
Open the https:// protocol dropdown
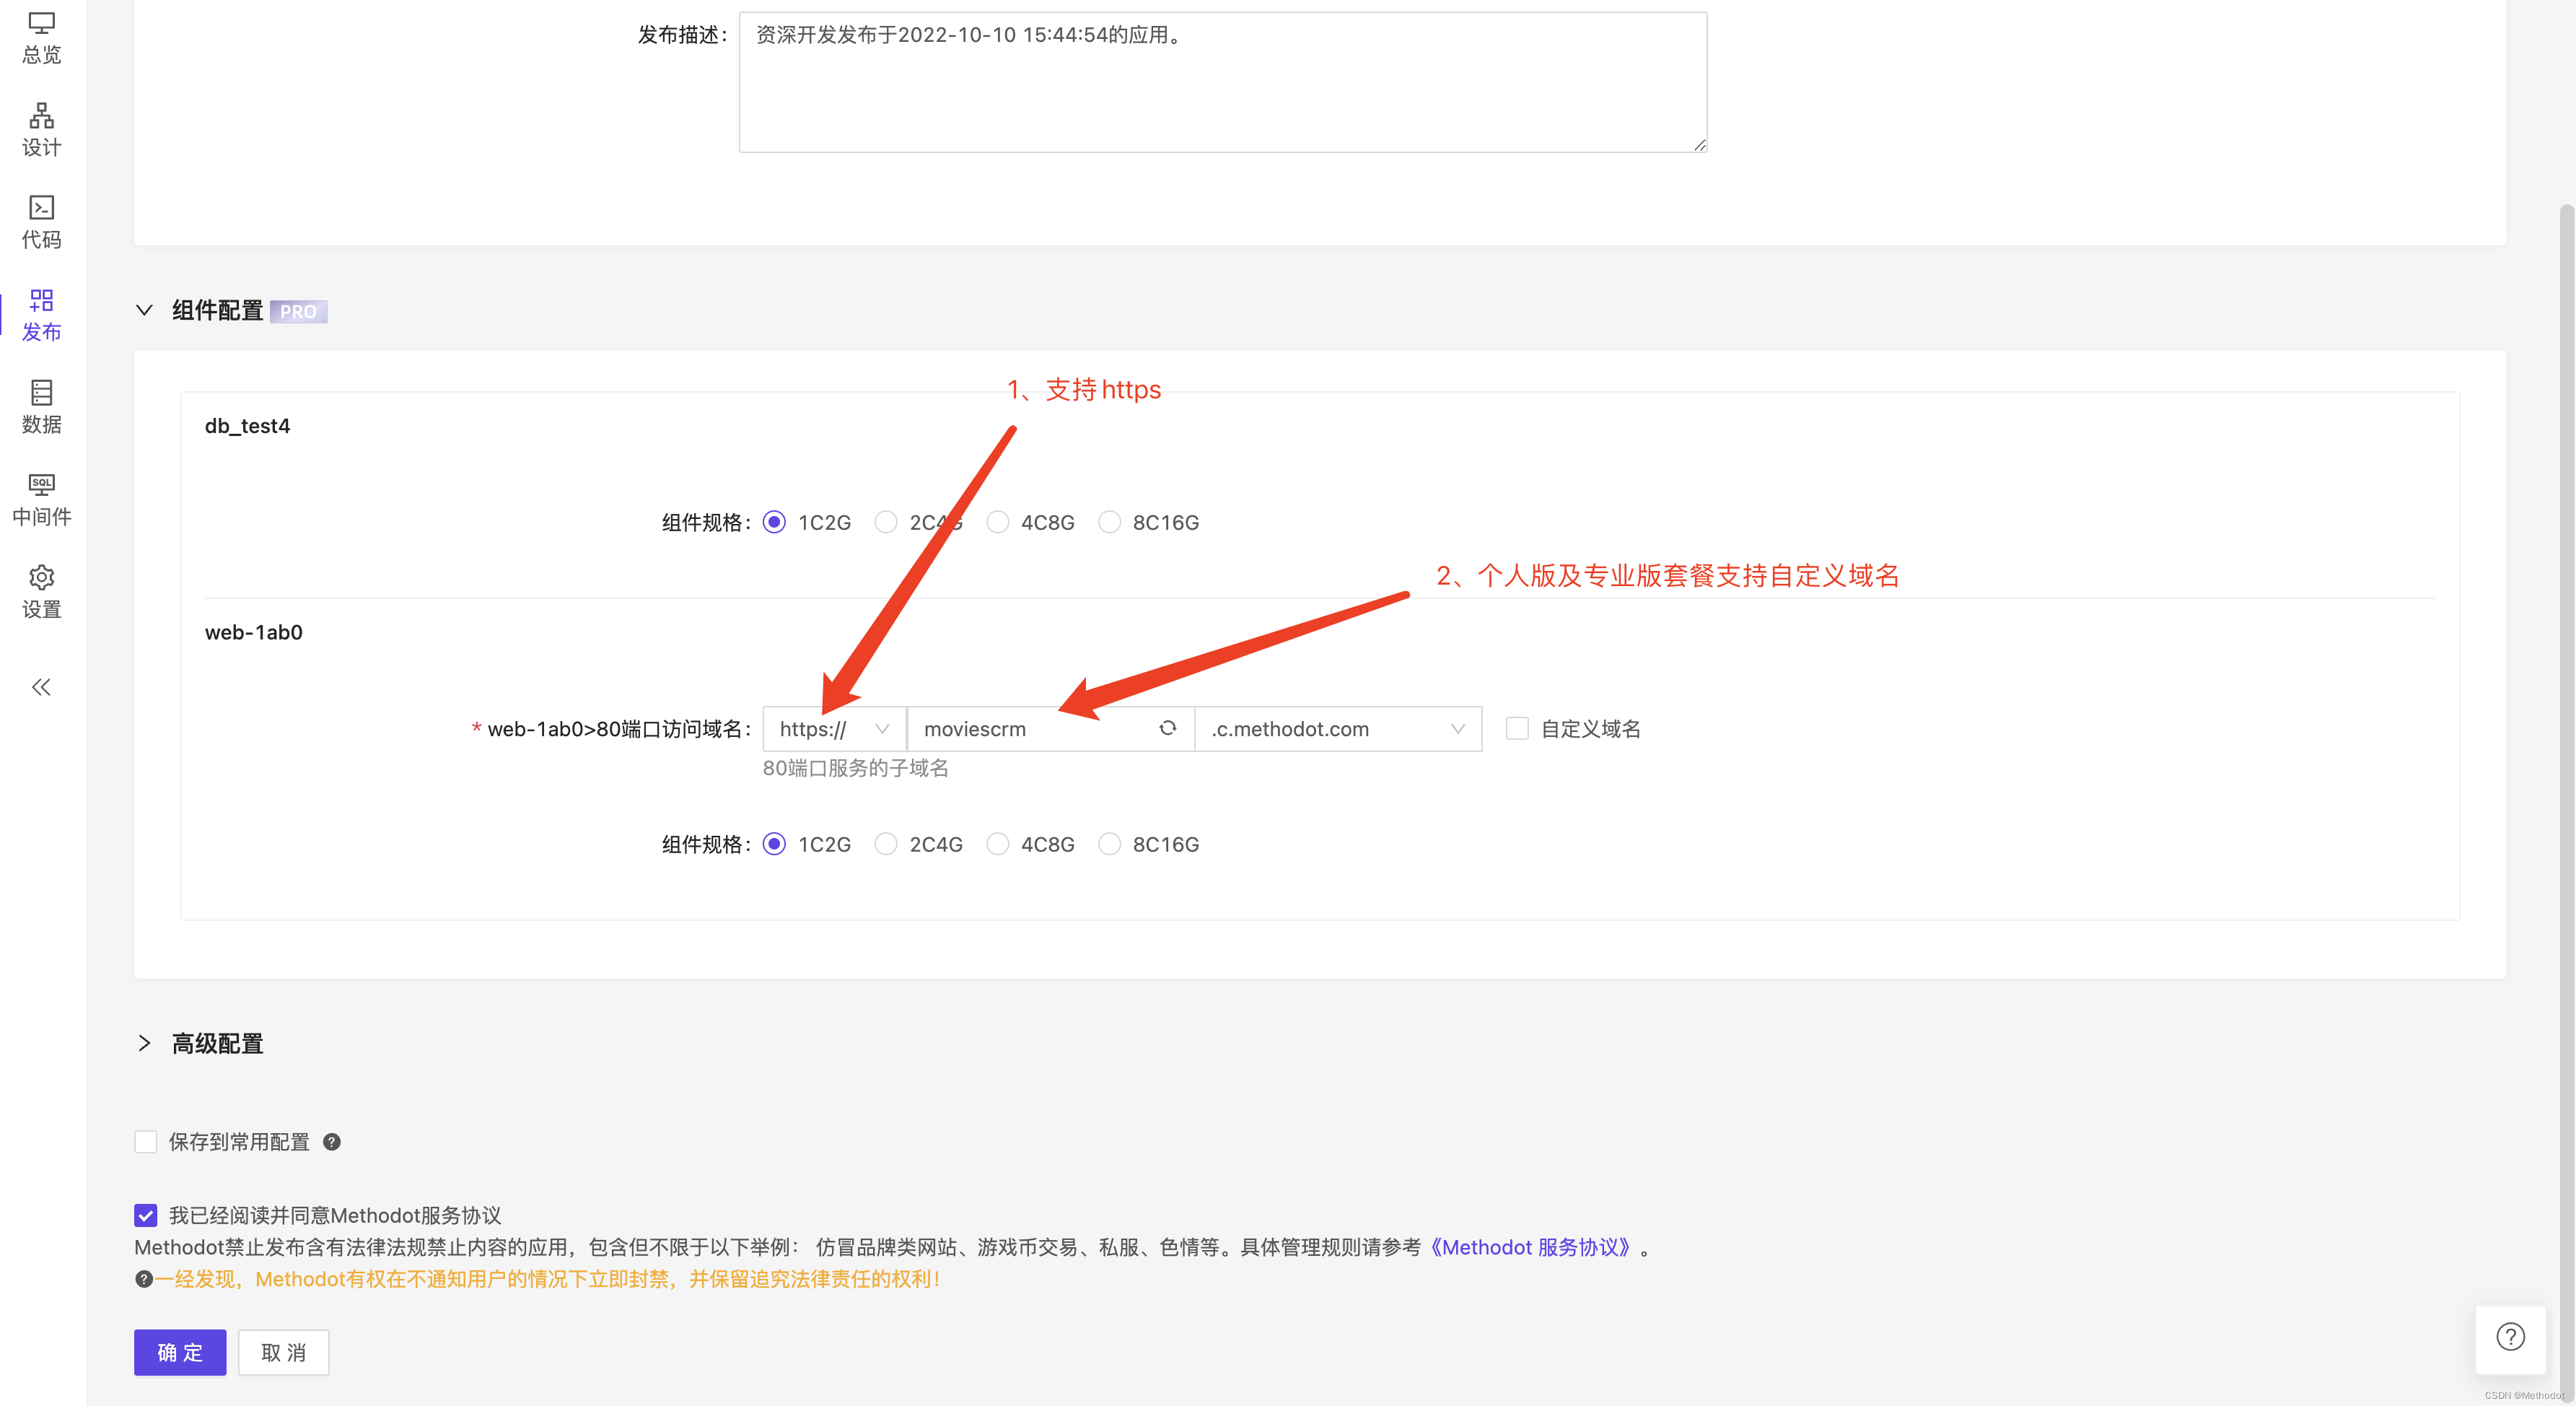tap(833, 729)
